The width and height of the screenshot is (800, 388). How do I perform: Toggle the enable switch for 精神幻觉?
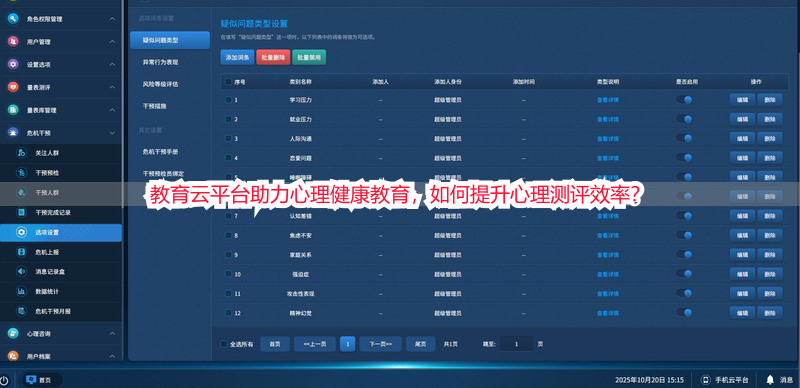pos(684,312)
